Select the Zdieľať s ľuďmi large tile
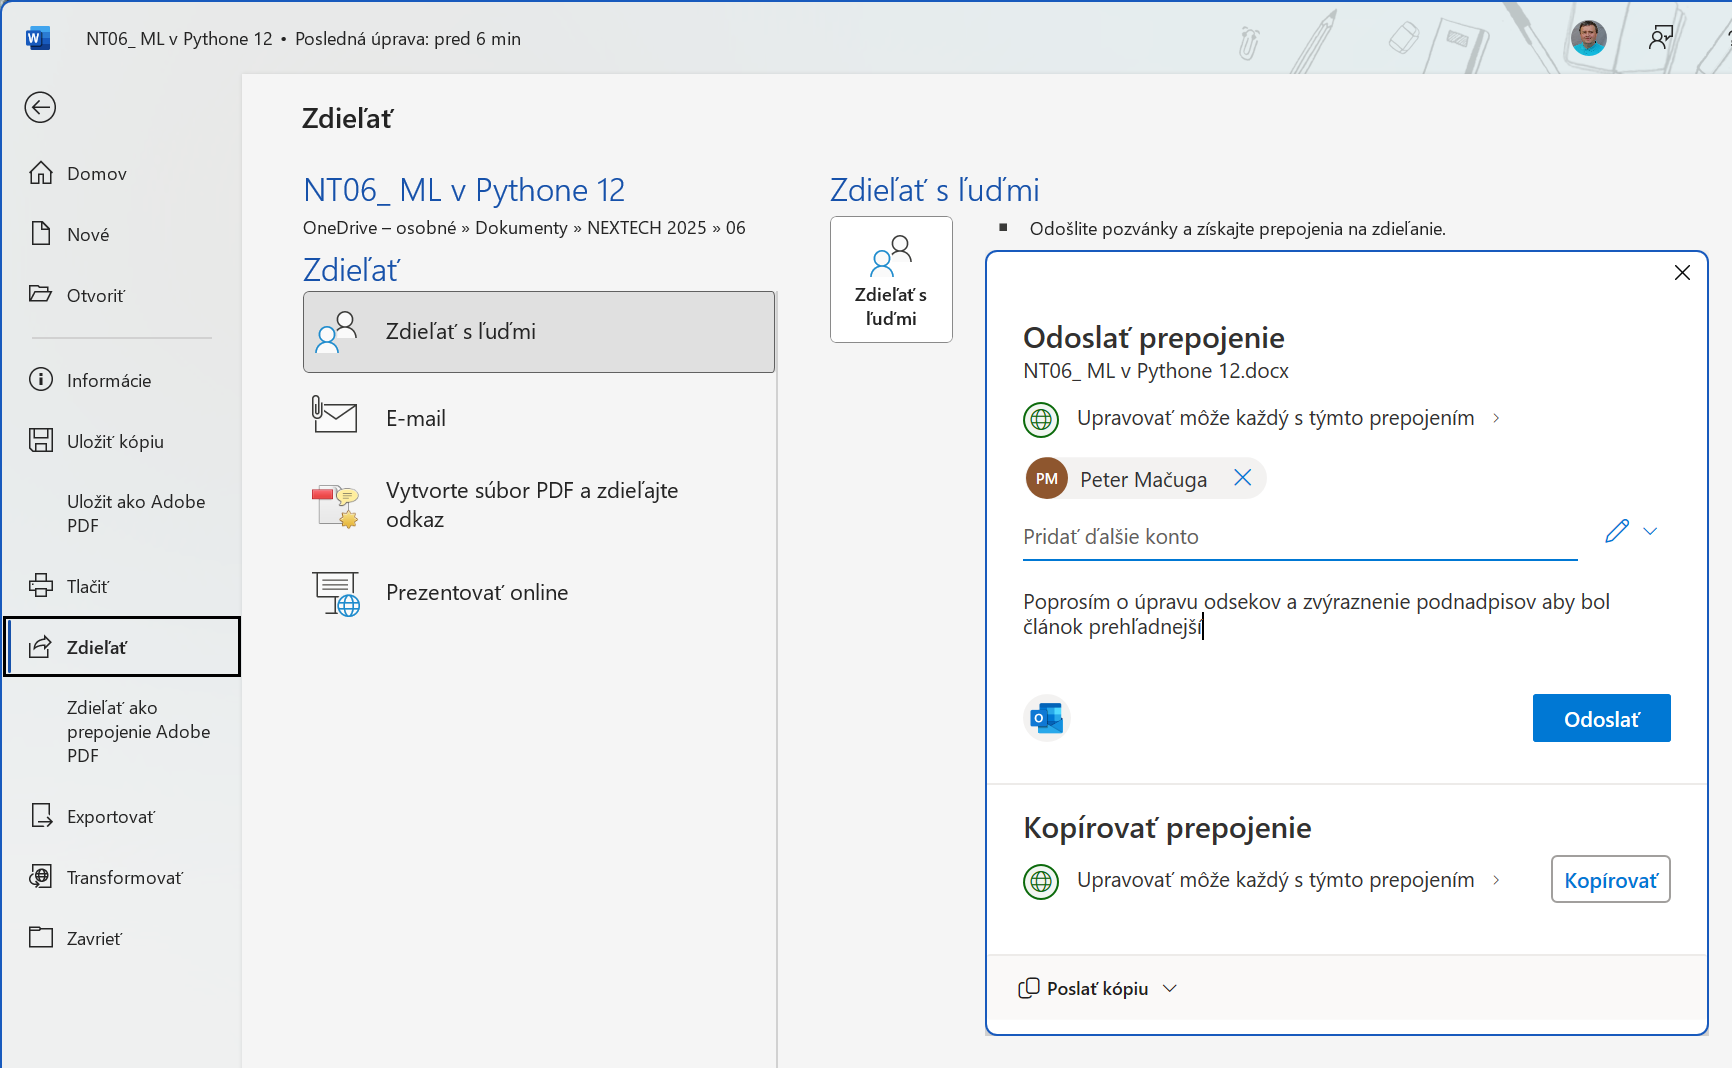Viewport: 1732px width, 1068px height. click(891, 280)
